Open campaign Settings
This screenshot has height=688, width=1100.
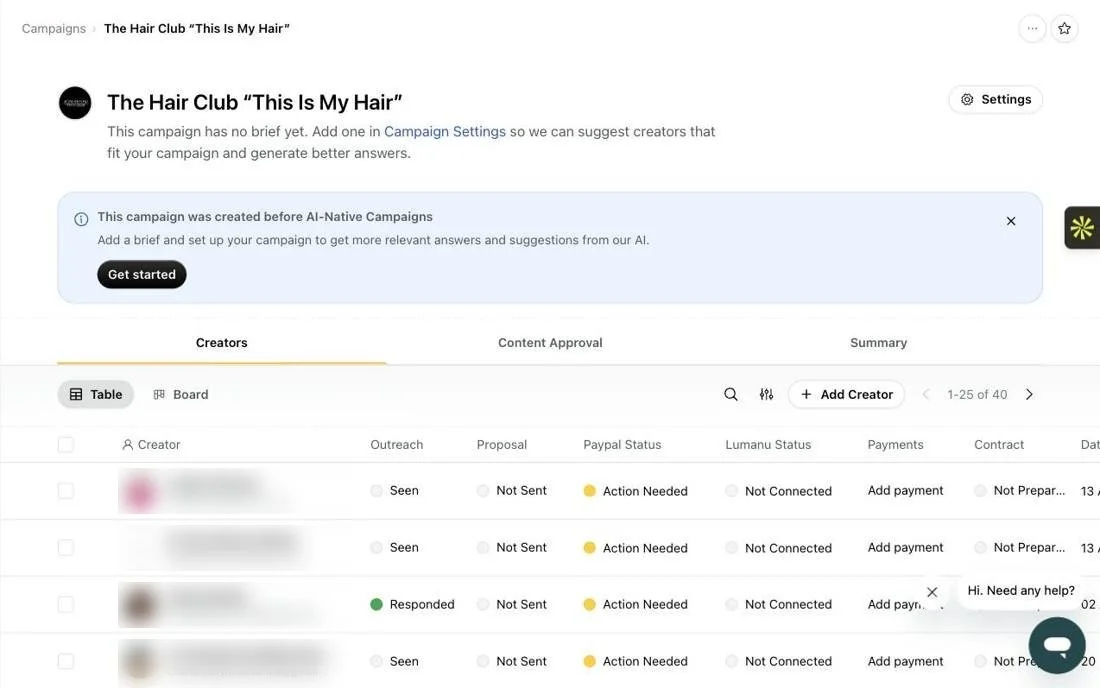pyautogui.click(x=995, y=100)
